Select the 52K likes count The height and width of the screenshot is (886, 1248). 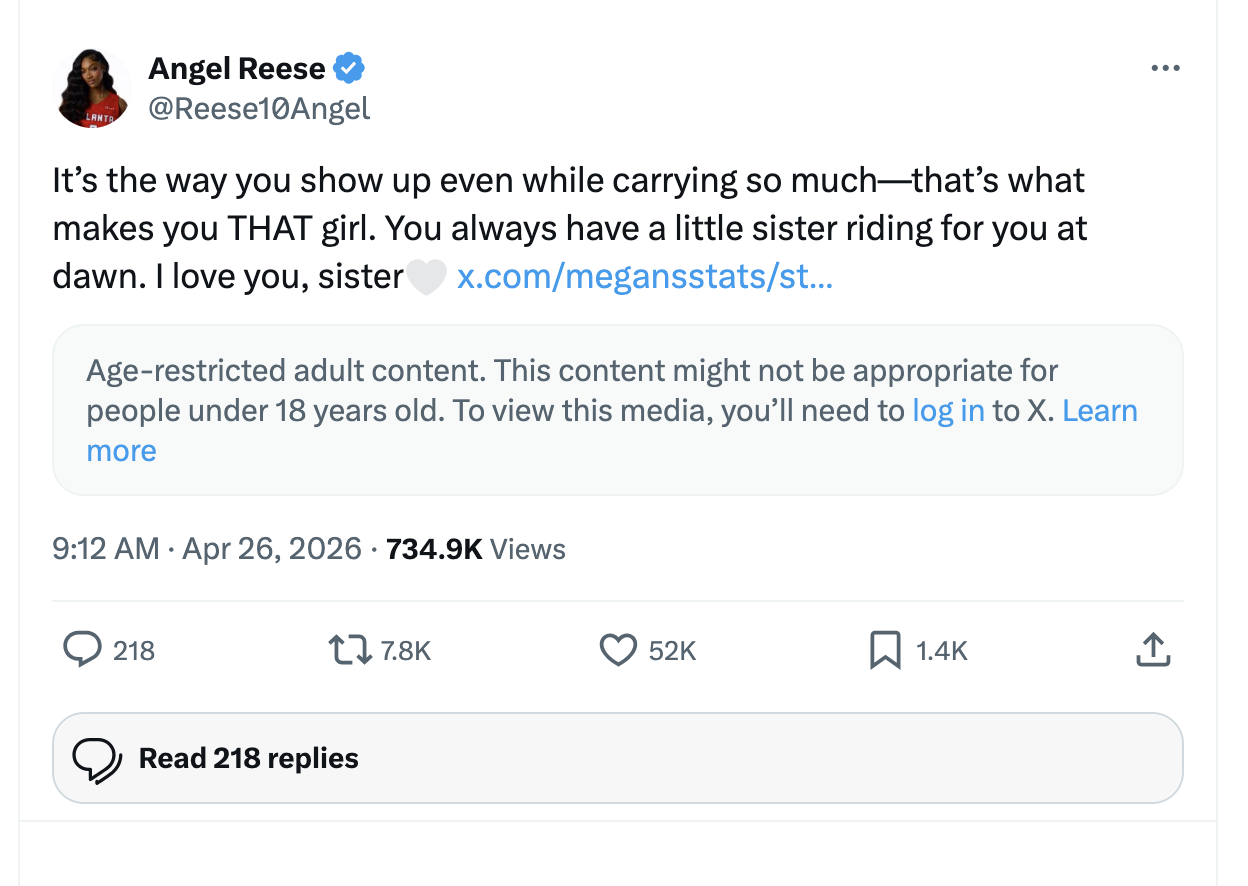(x=672, y=652)
